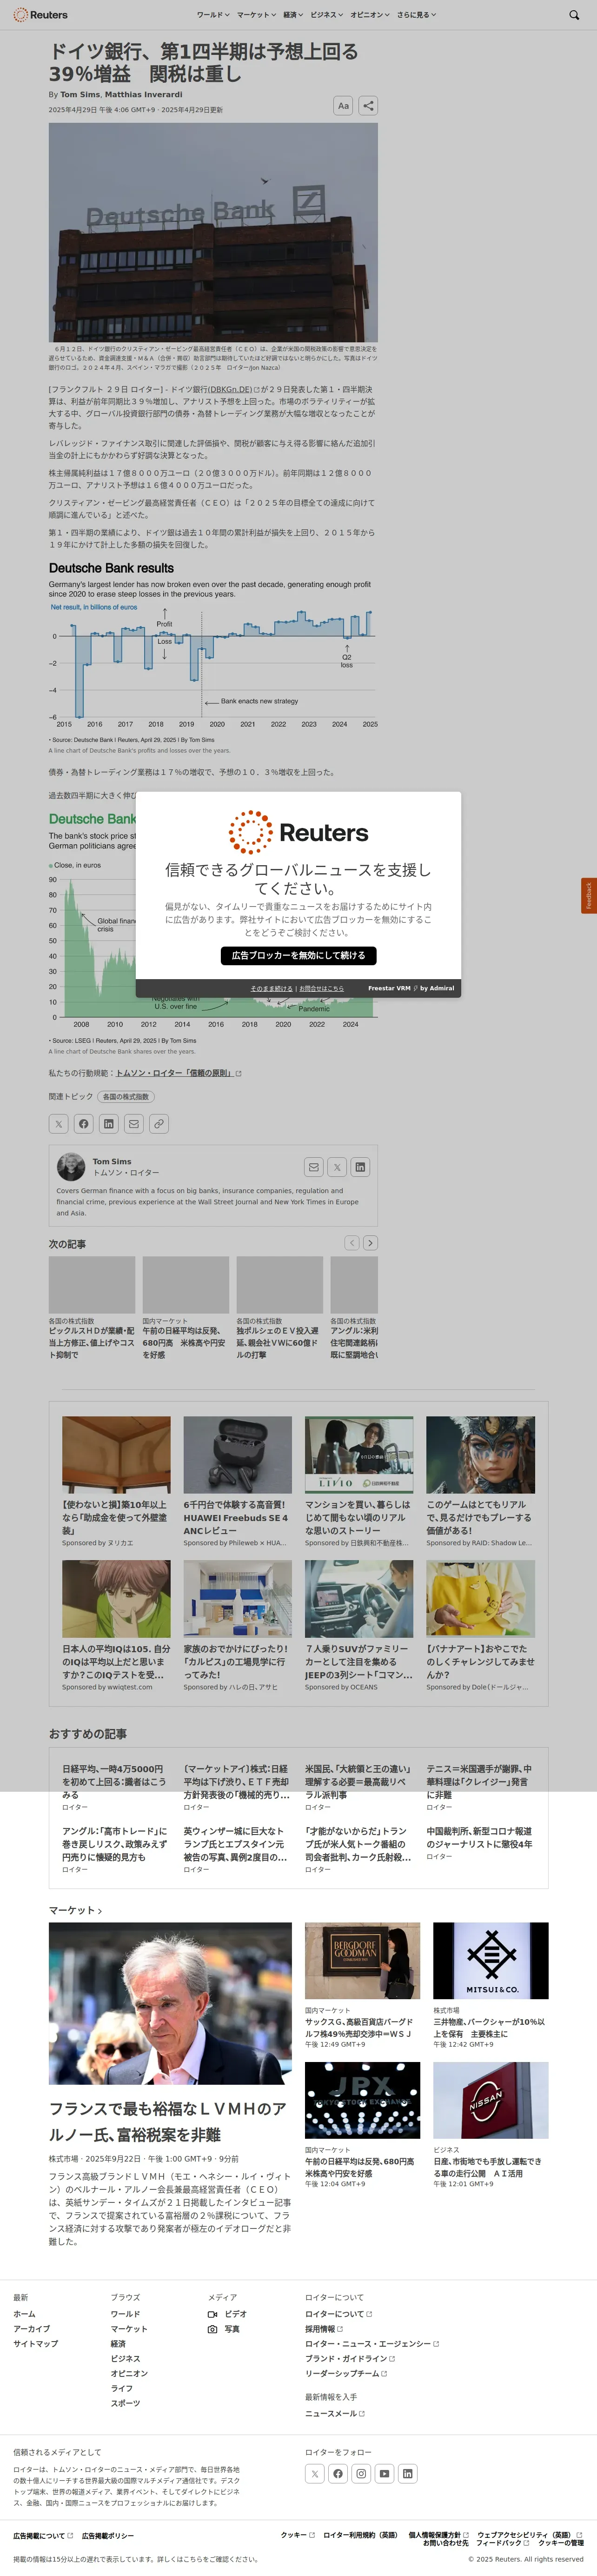Open ブランド・ガイドライン footer link

pos(349,2358)
